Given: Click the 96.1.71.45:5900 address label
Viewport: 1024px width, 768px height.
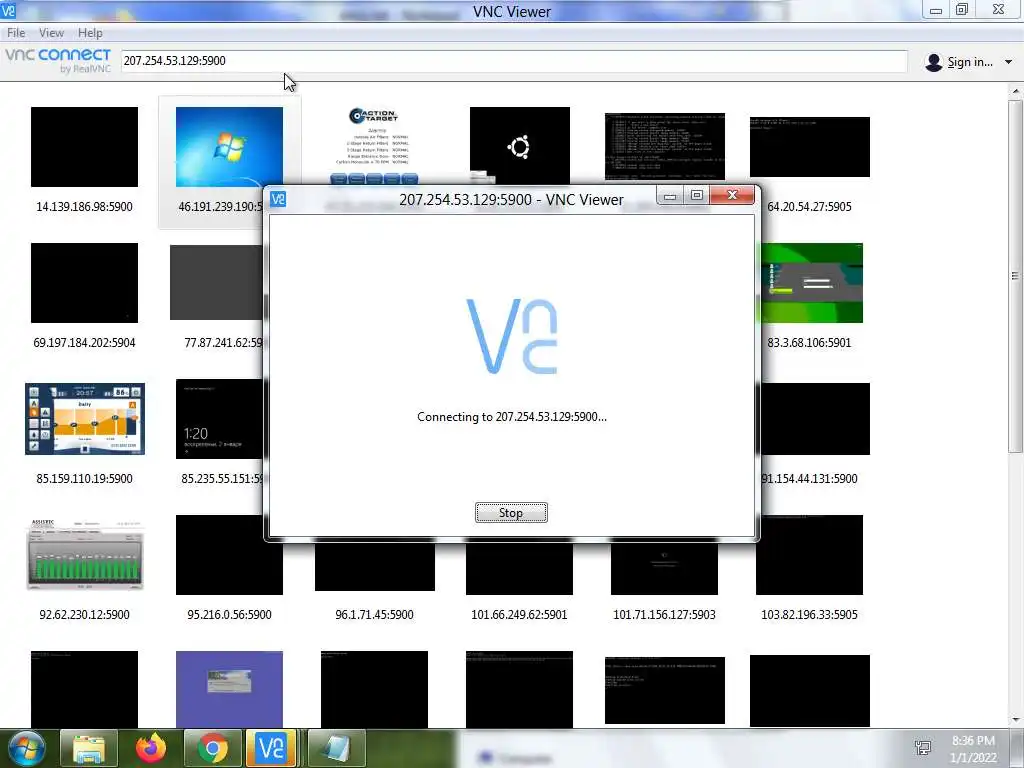Looking at the screenshot, I should (374, 615).
